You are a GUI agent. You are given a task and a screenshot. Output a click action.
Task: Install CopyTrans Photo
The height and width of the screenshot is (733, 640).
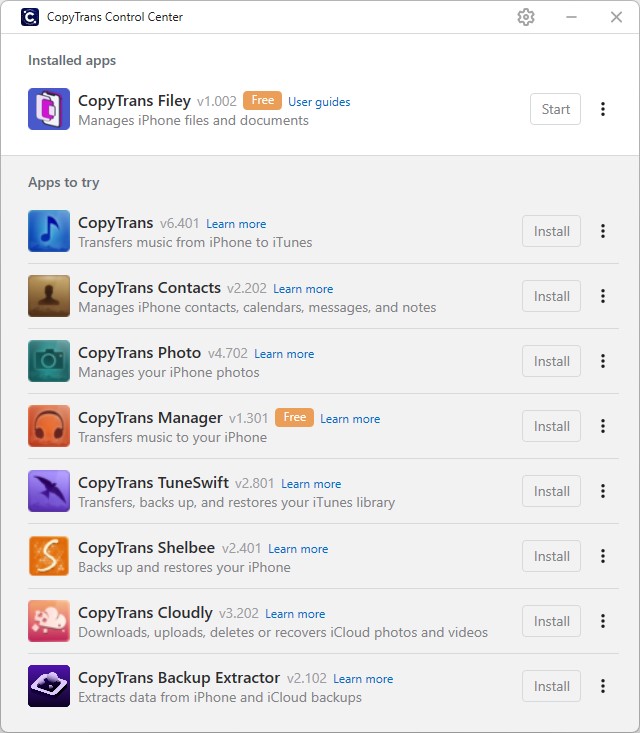tap(552, 361)
